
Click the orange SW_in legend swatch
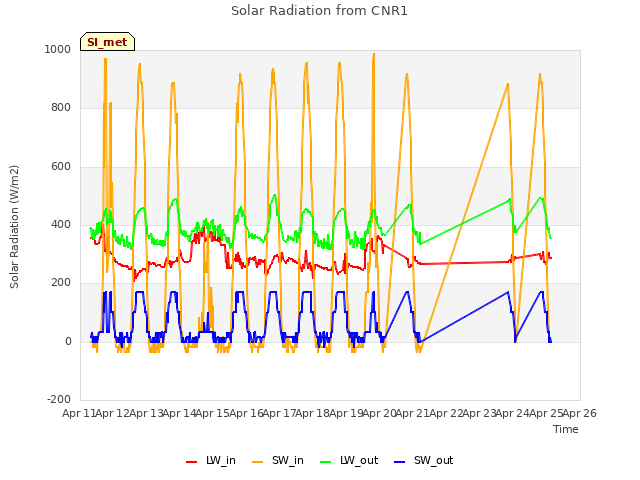(258, 462)
